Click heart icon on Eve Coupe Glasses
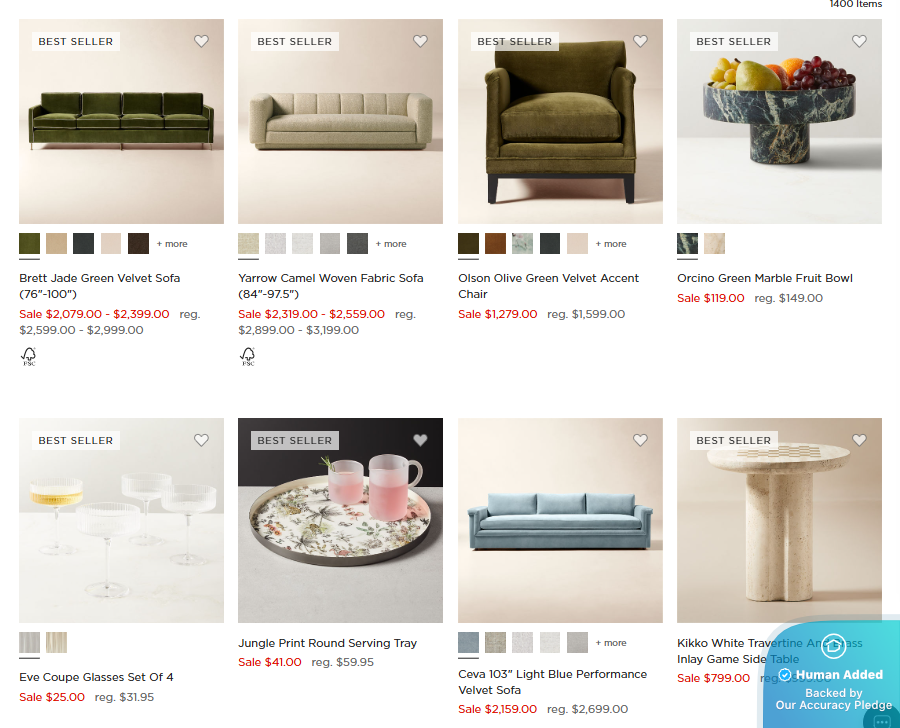The width and height of the screenshot is (900, 728). pyautogui.click(x=201, y=440)
